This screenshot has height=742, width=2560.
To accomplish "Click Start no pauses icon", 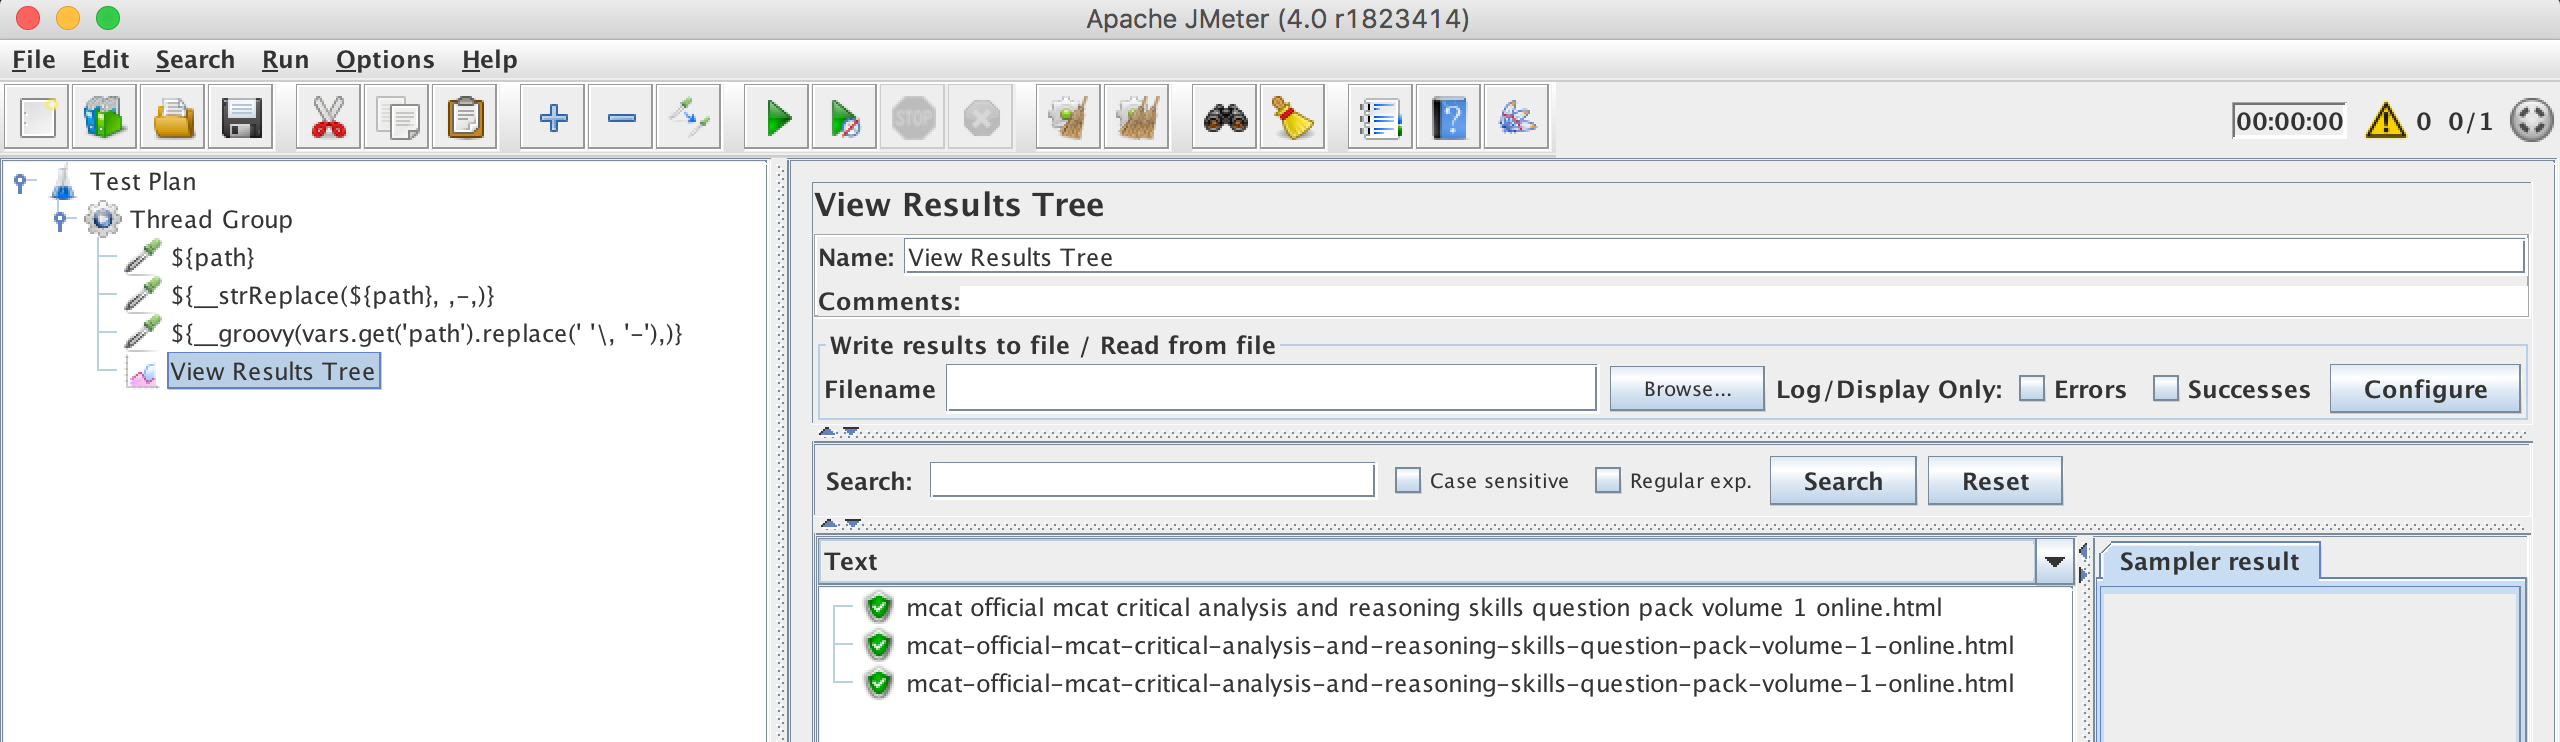I will click(x=845, y=119).
